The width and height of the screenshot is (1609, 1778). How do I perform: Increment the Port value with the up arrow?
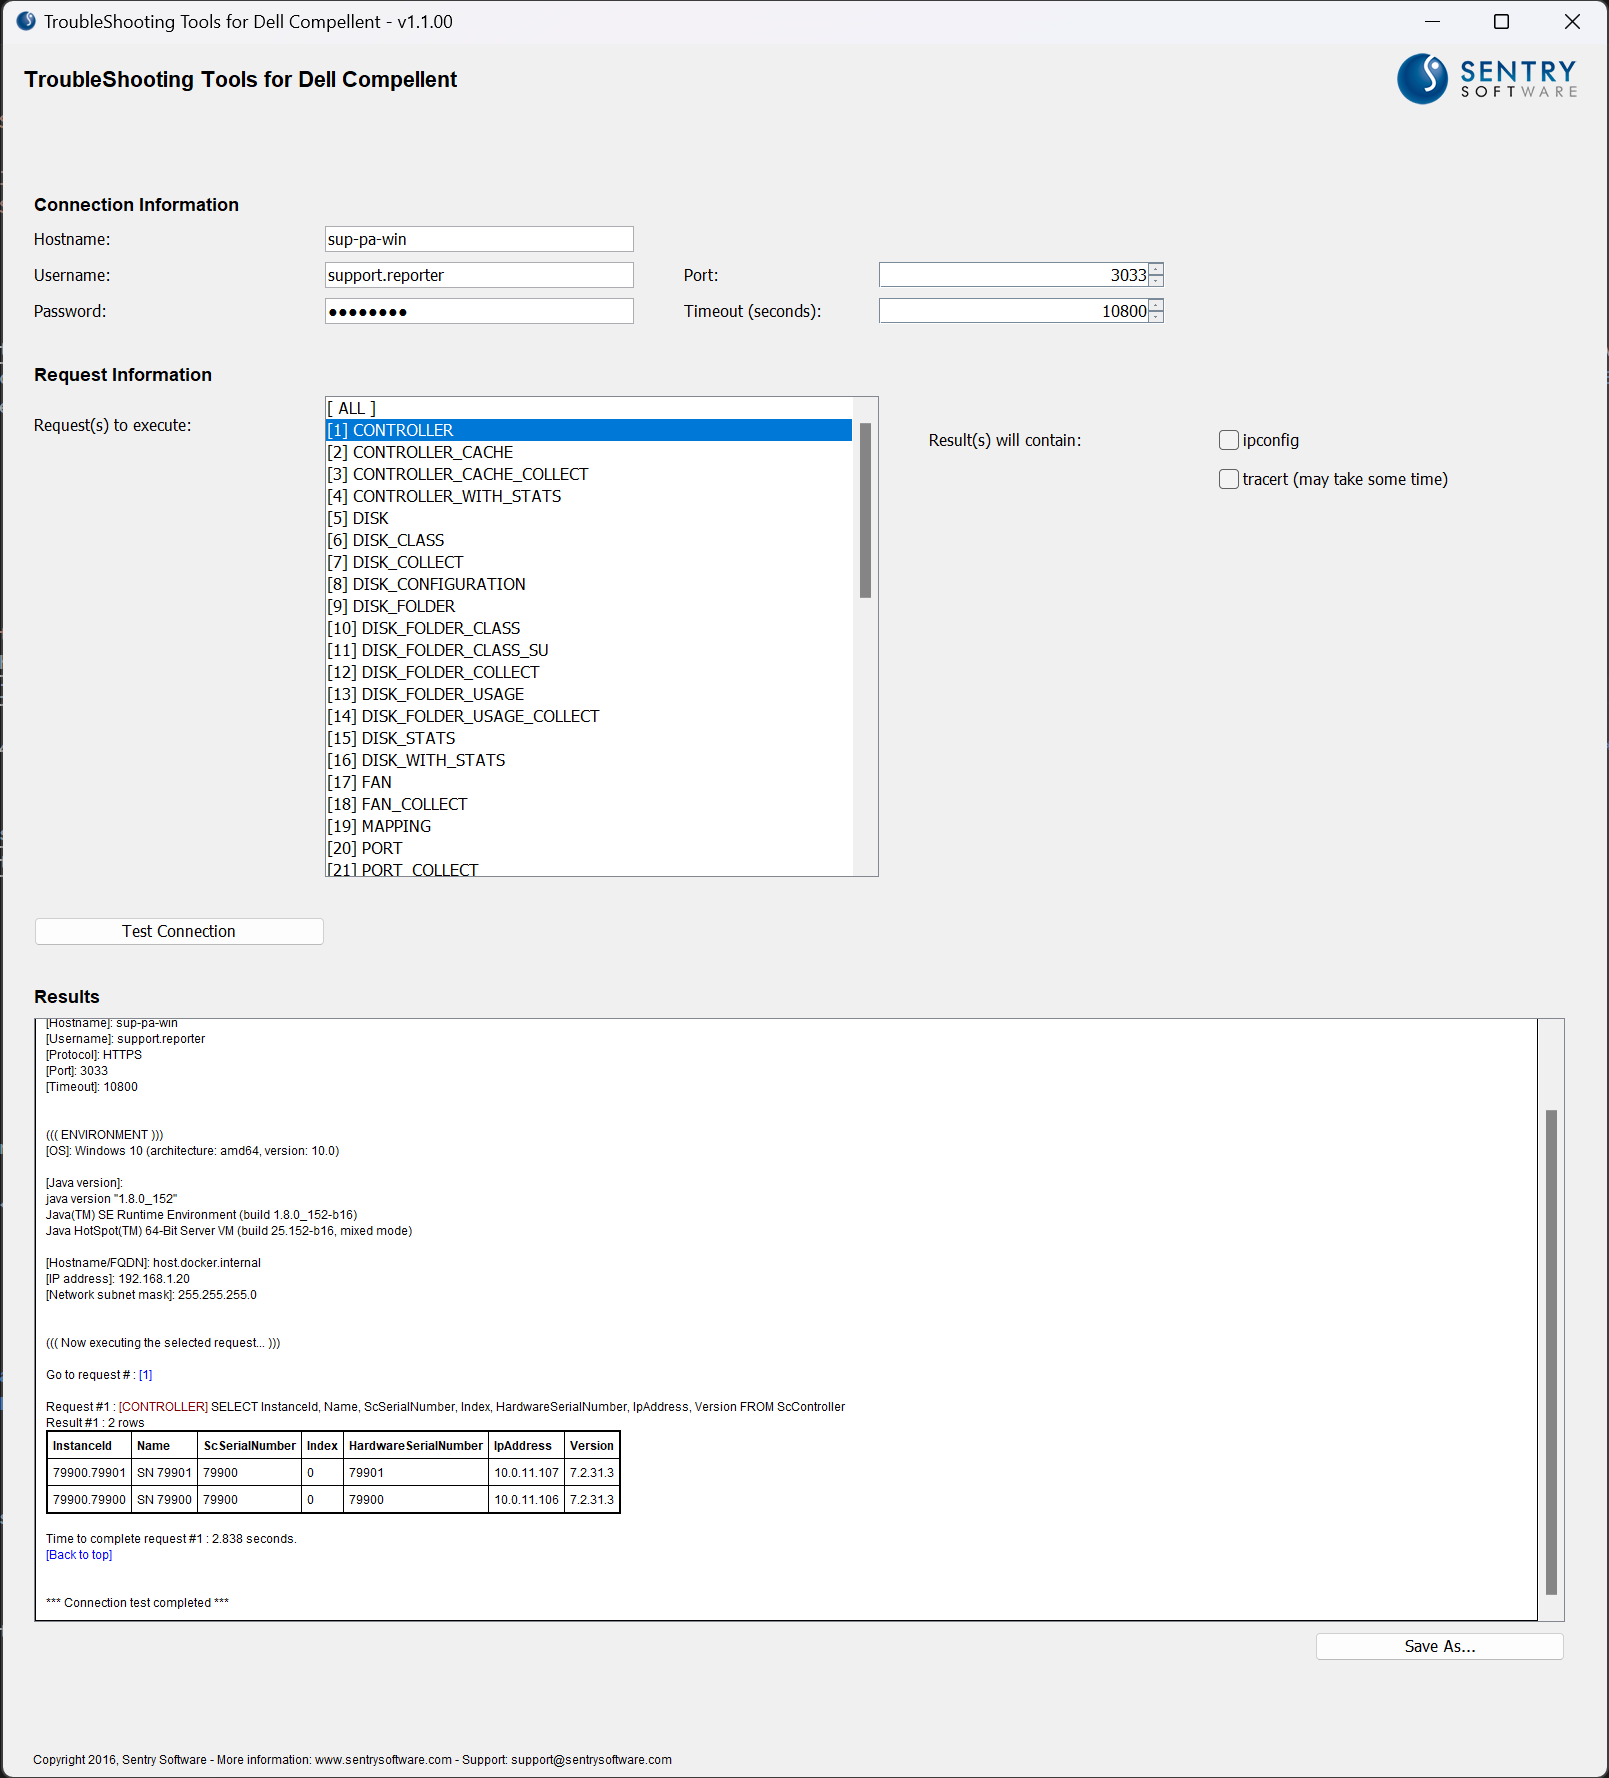(x=1155, y=269)
